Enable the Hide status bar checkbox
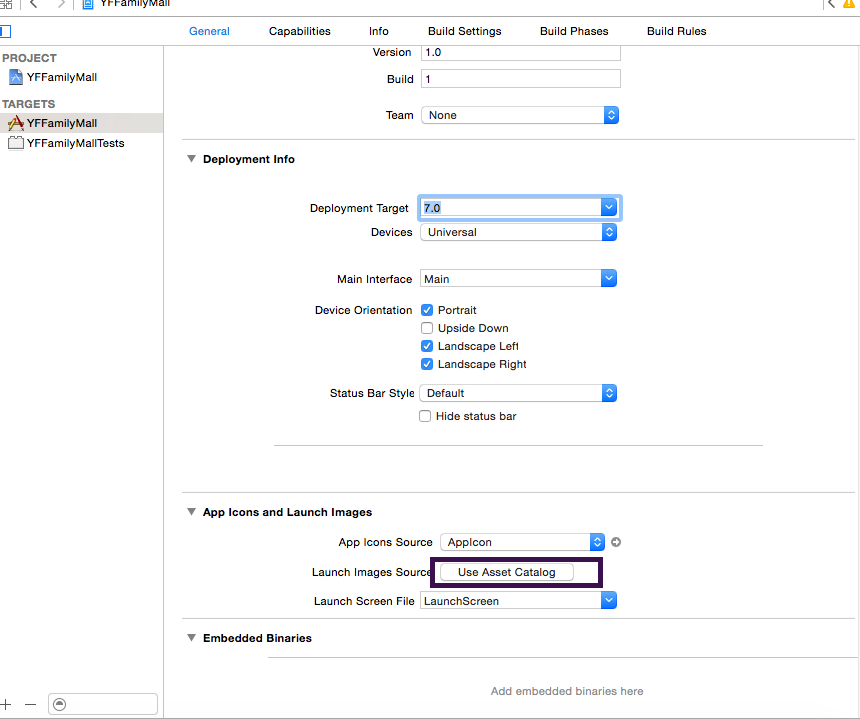Screen dimensions: 860x719 coord(425,416)
